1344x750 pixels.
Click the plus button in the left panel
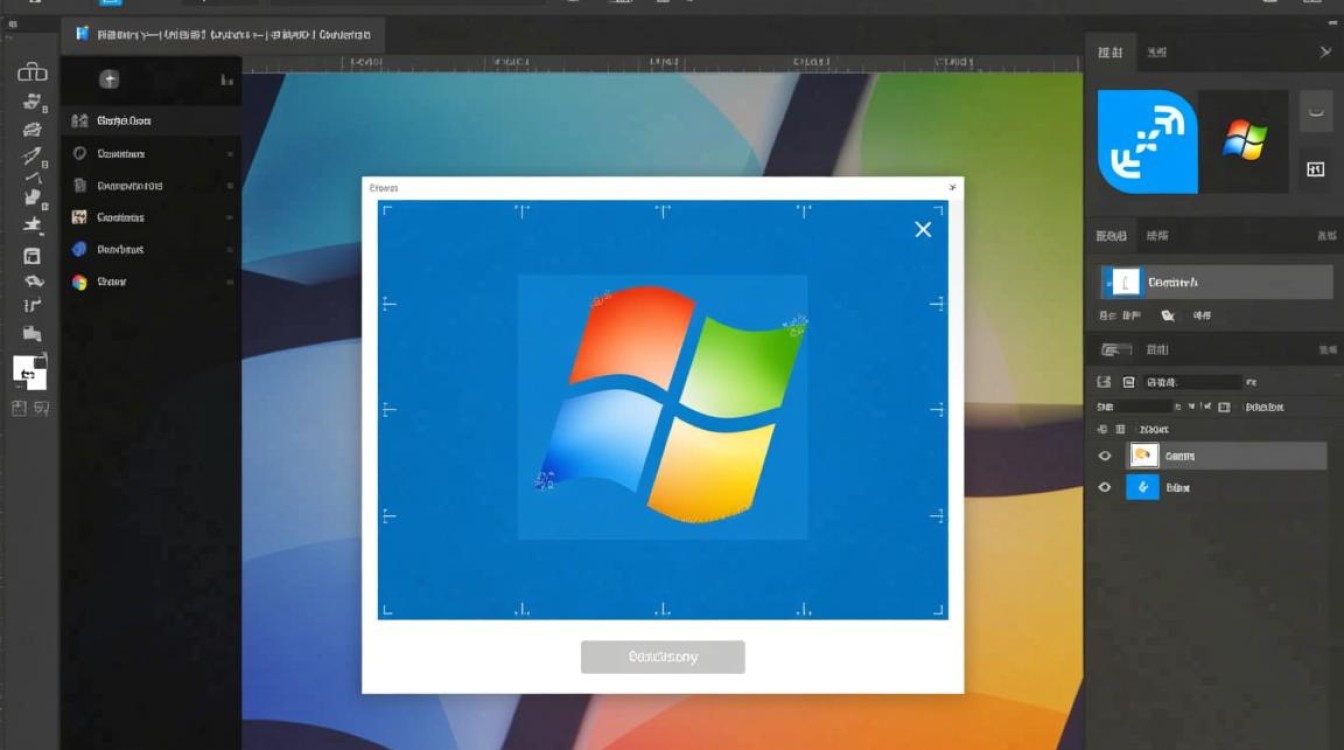pyautogui.click(x=109, y=80)
